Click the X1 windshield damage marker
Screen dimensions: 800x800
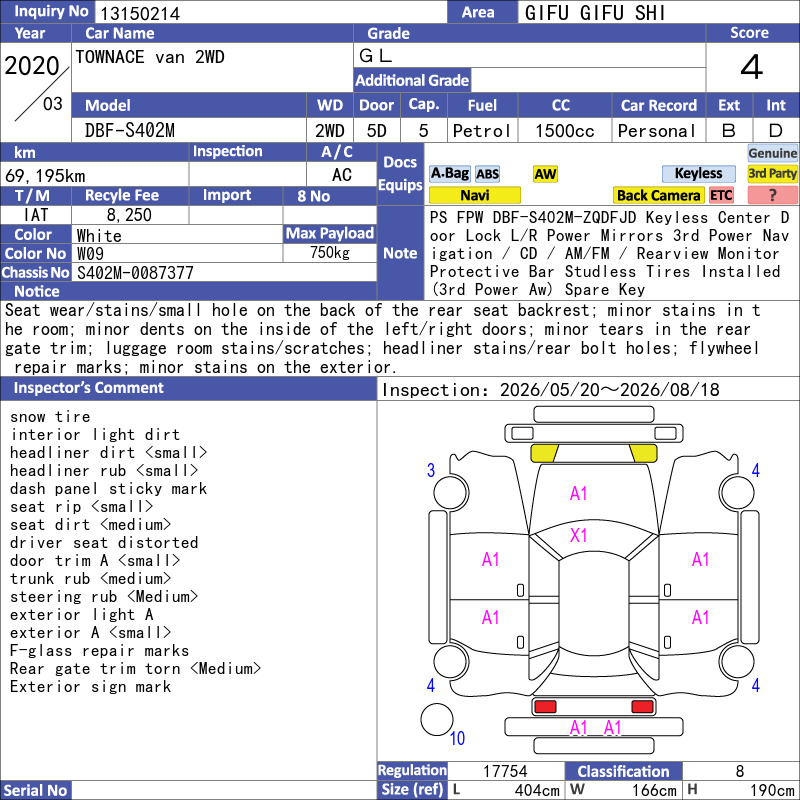578,535
